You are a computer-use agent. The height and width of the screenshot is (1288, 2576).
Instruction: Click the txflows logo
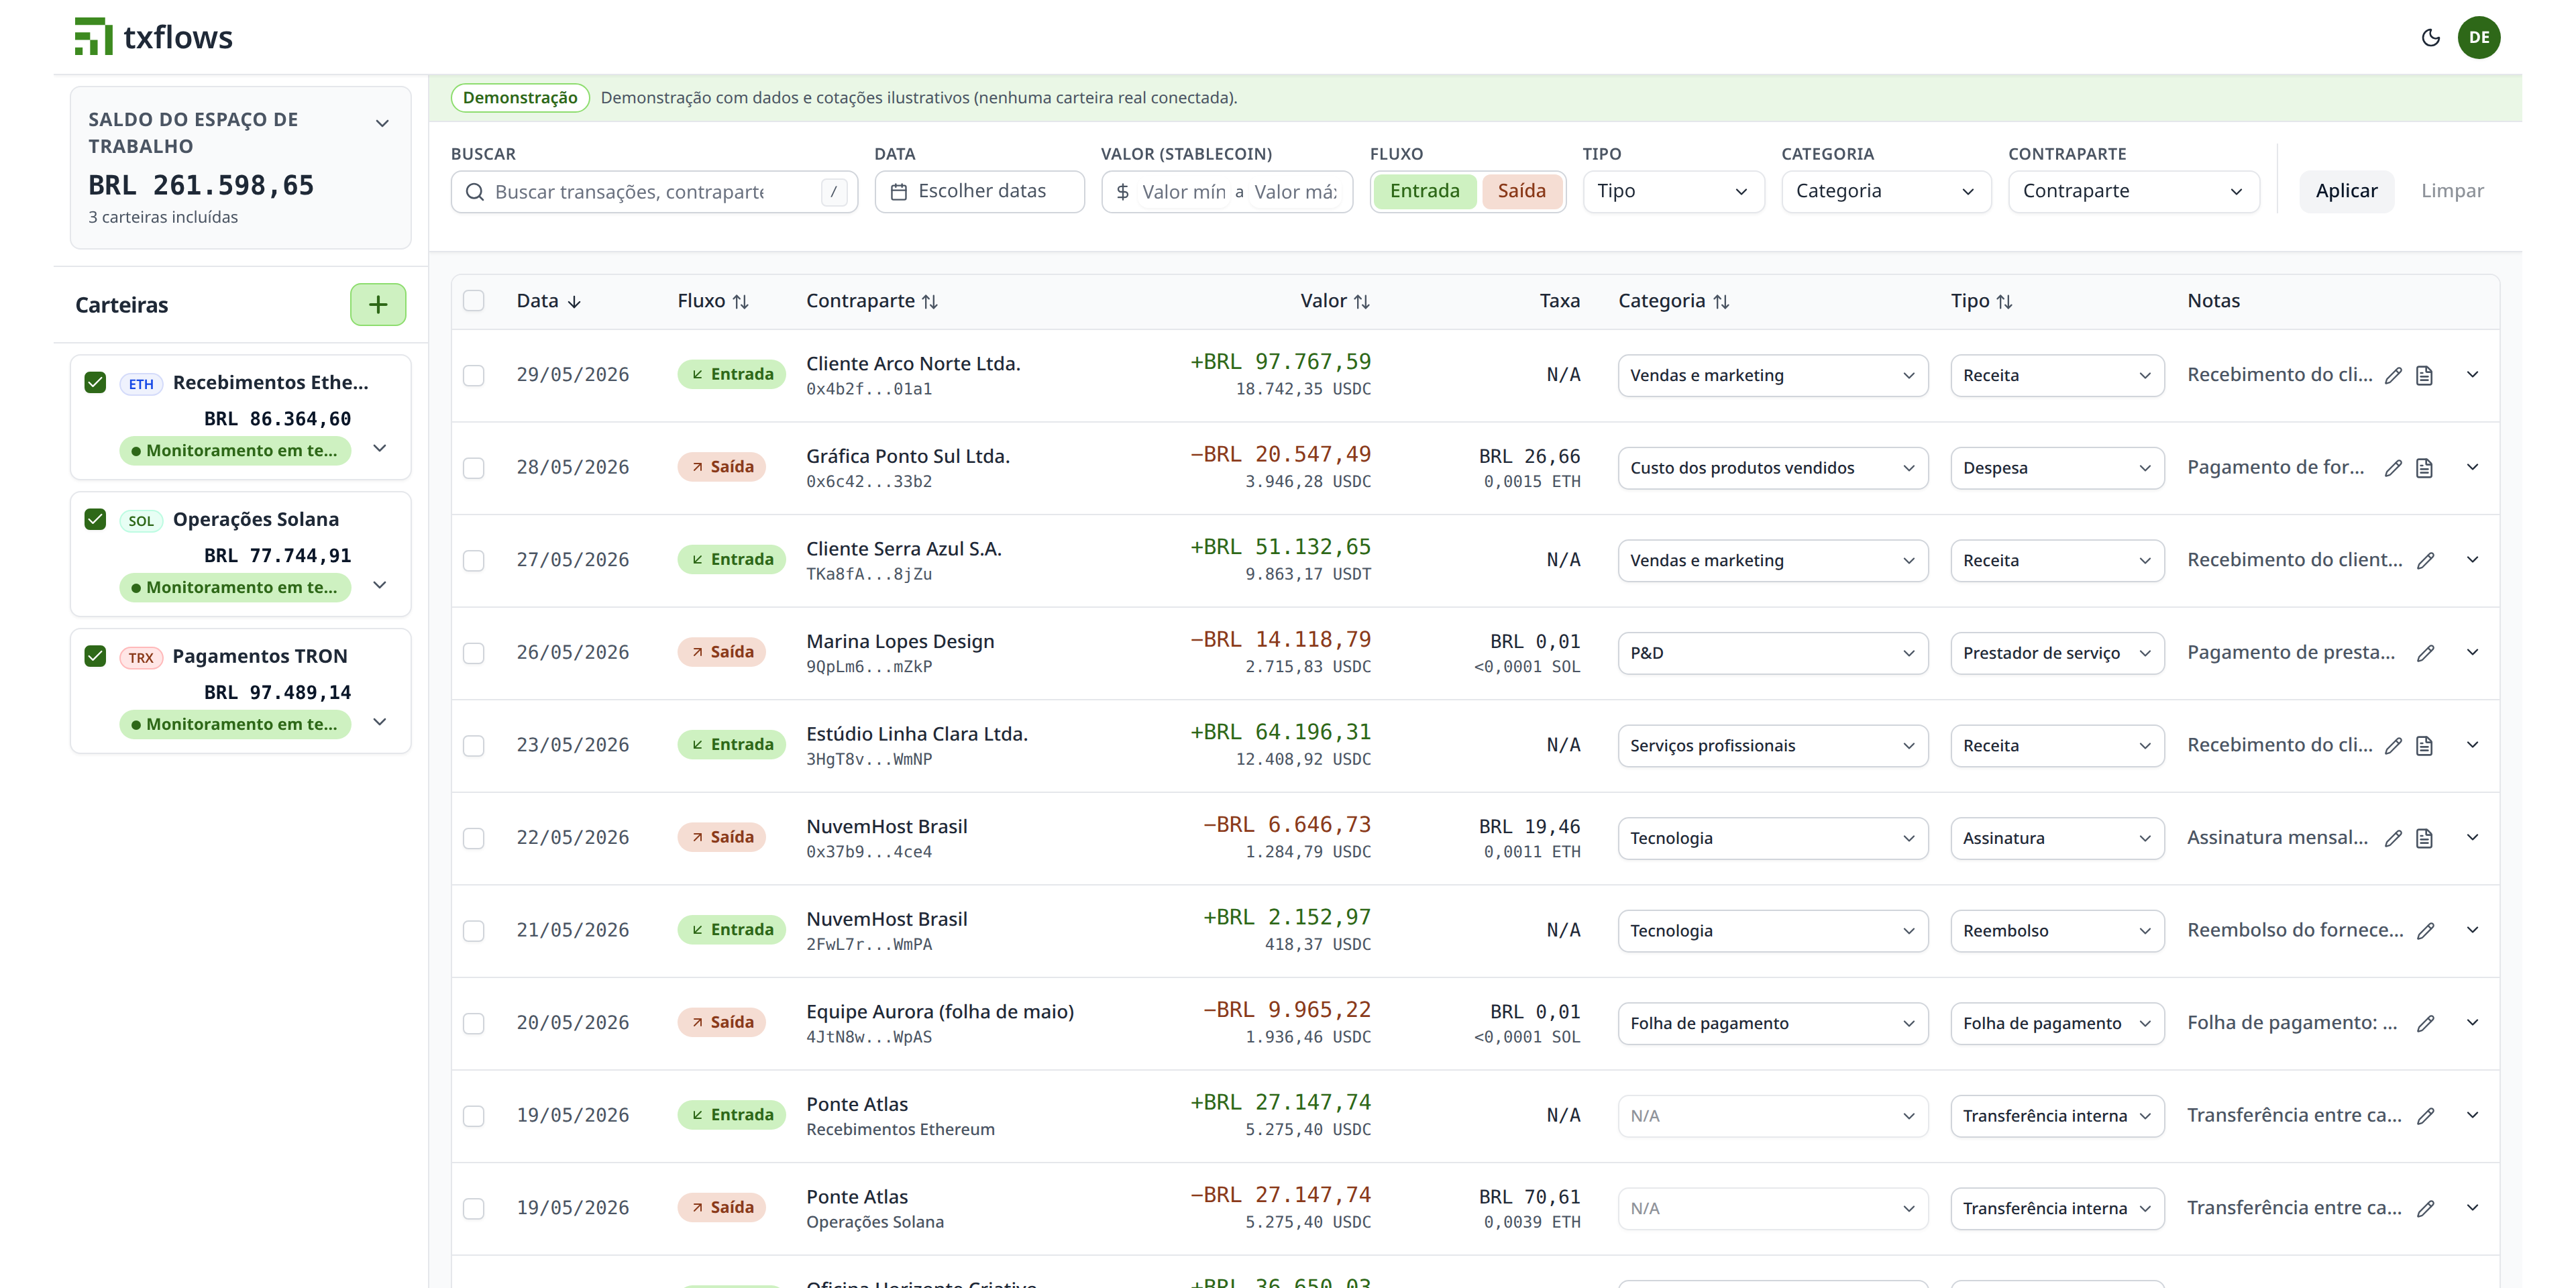153,37
